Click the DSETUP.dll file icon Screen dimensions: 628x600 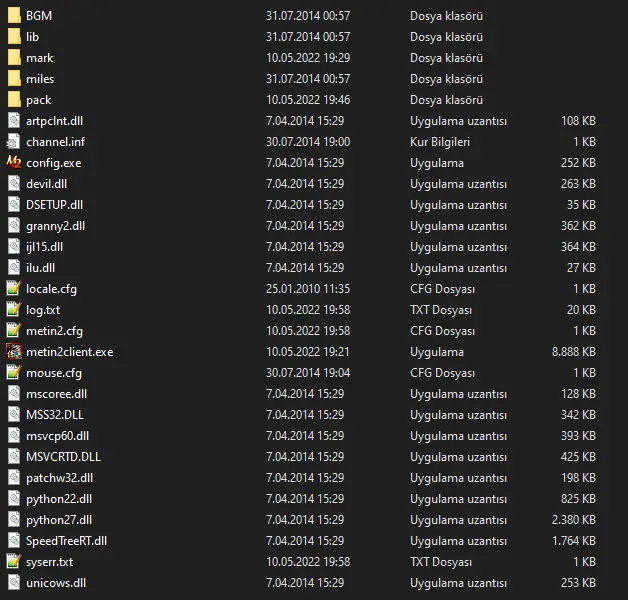tap(14, 205)
